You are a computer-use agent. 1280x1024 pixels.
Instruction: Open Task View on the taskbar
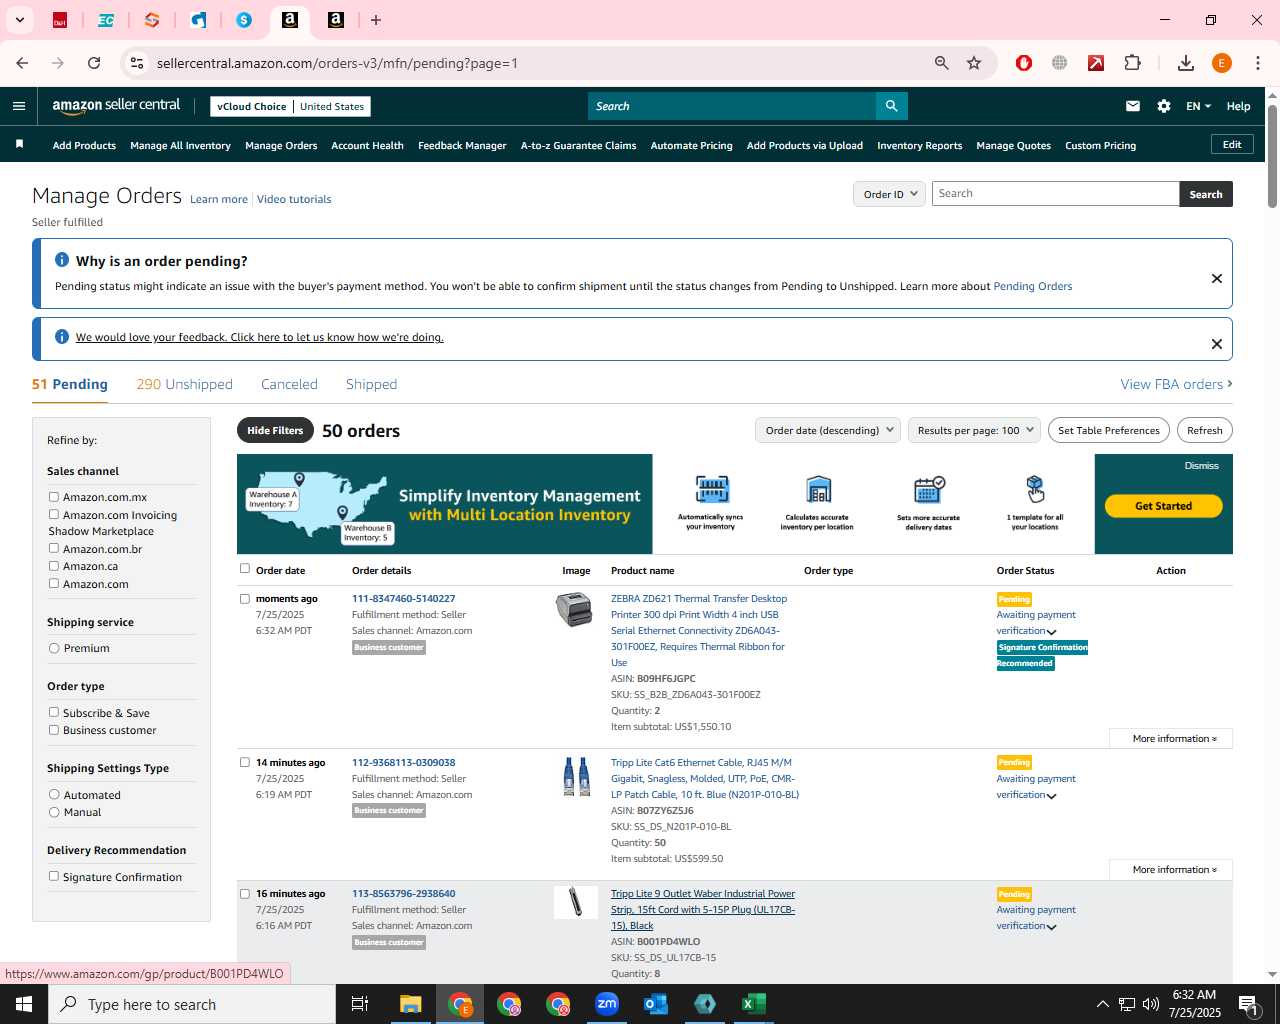(360, 1004)
